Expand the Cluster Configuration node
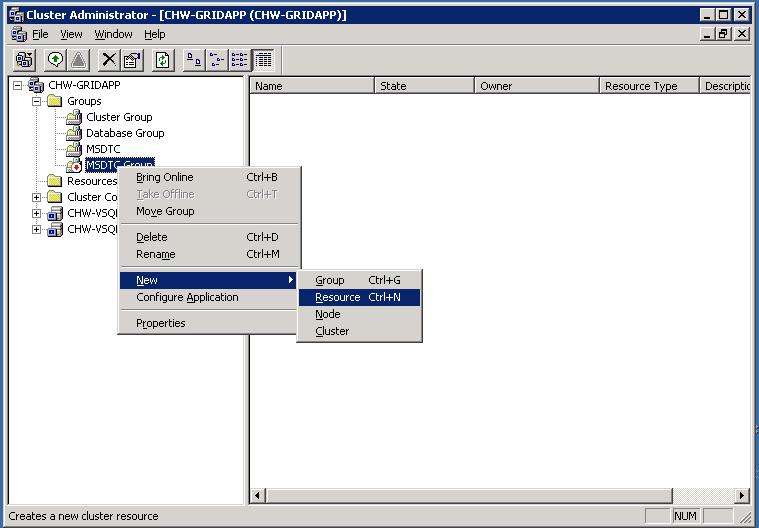This screenshot has height=528, width=759. point(36,197)
